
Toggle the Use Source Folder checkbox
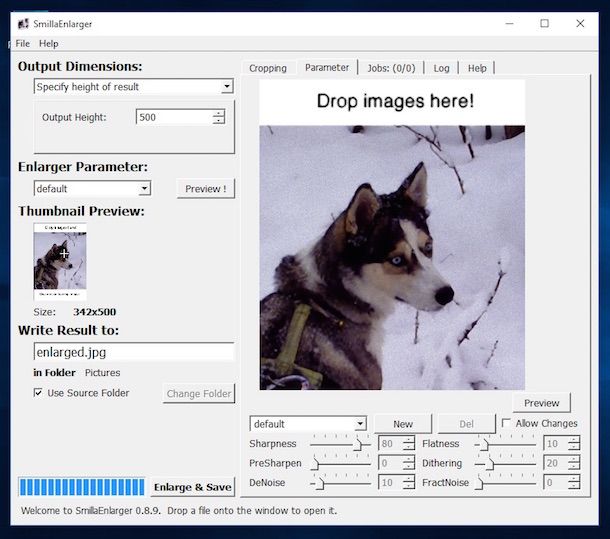pos(38,393)
